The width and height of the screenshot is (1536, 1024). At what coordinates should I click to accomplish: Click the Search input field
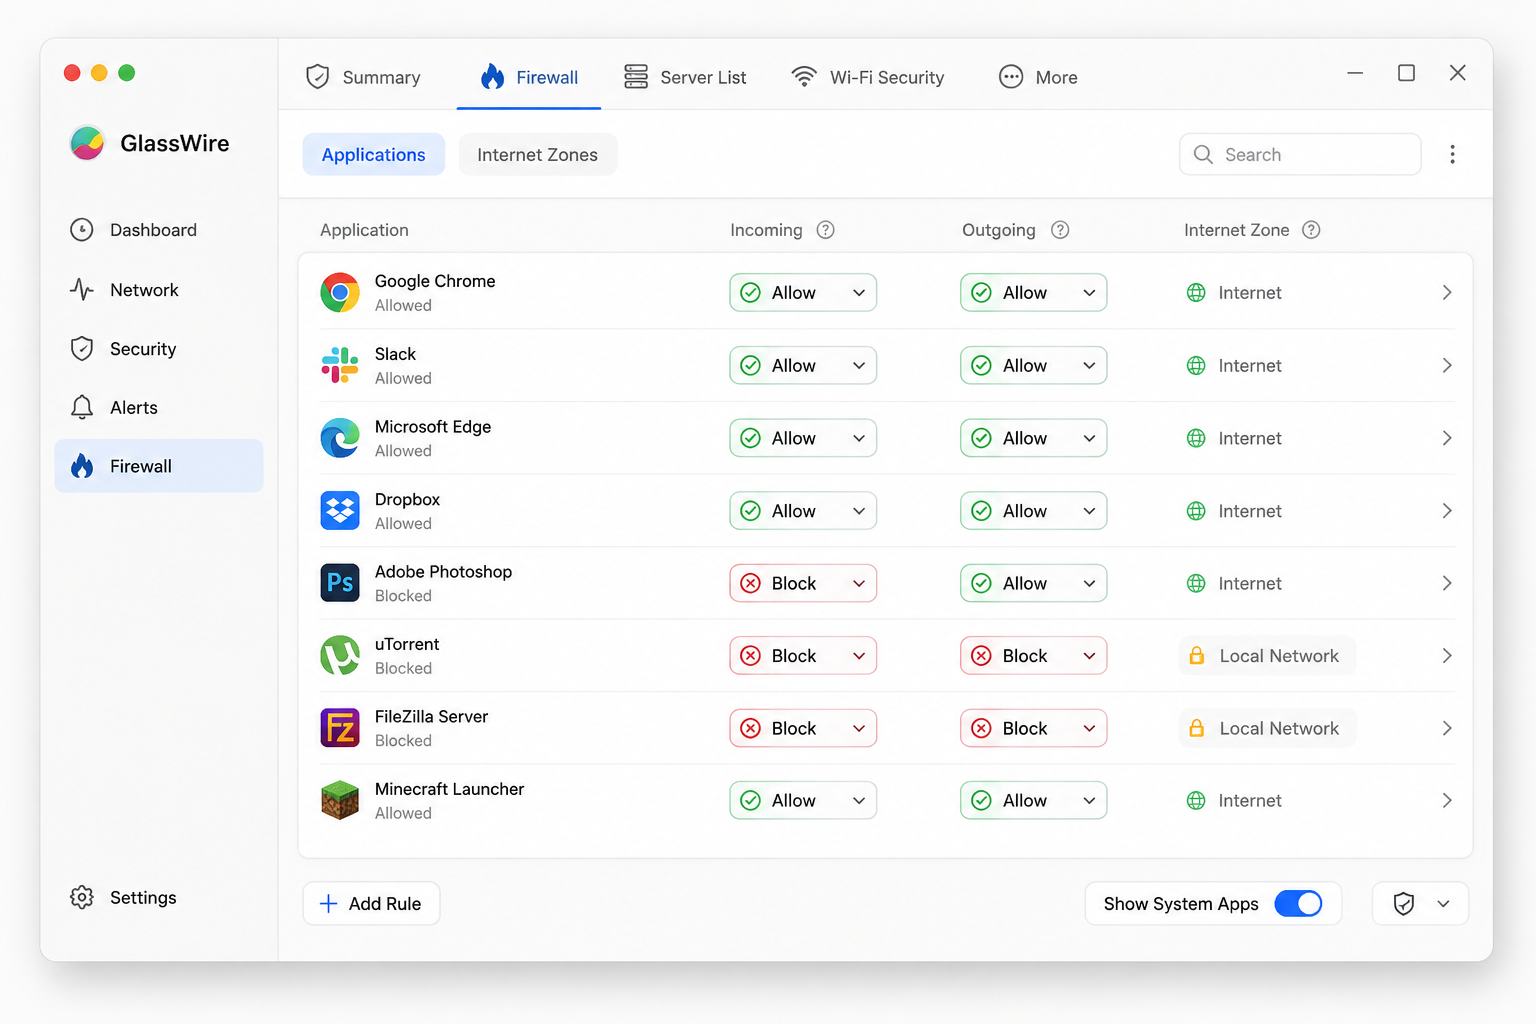[x=1300, y=154]
